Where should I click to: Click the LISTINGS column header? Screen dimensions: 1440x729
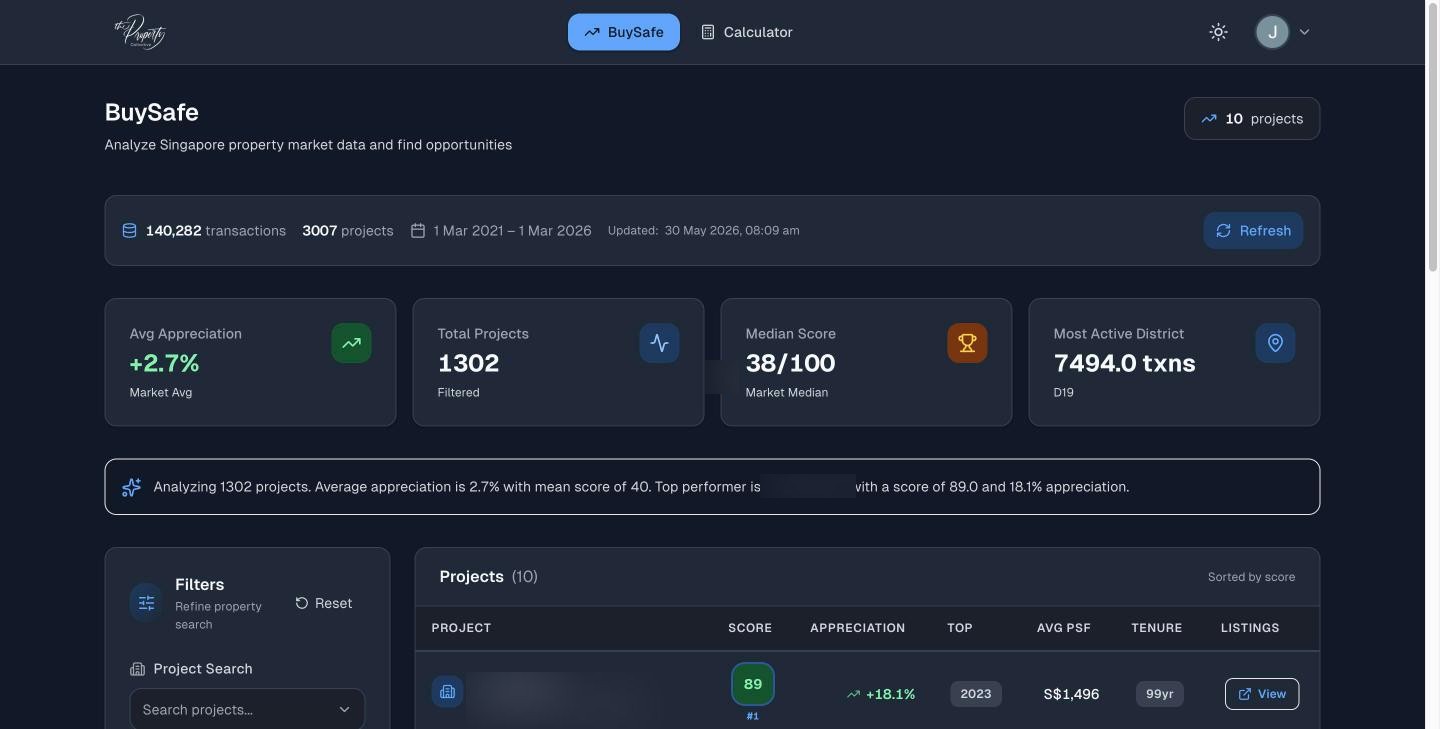tap(1250, 628)
